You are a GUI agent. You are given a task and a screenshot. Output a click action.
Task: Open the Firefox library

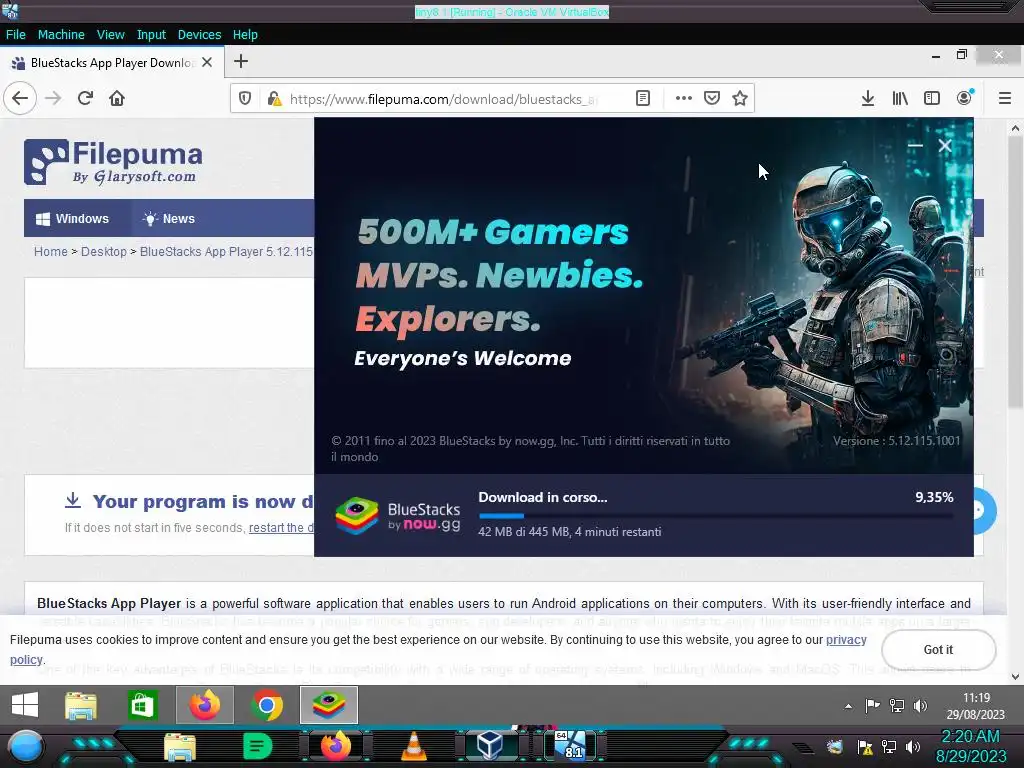(900, 99)
